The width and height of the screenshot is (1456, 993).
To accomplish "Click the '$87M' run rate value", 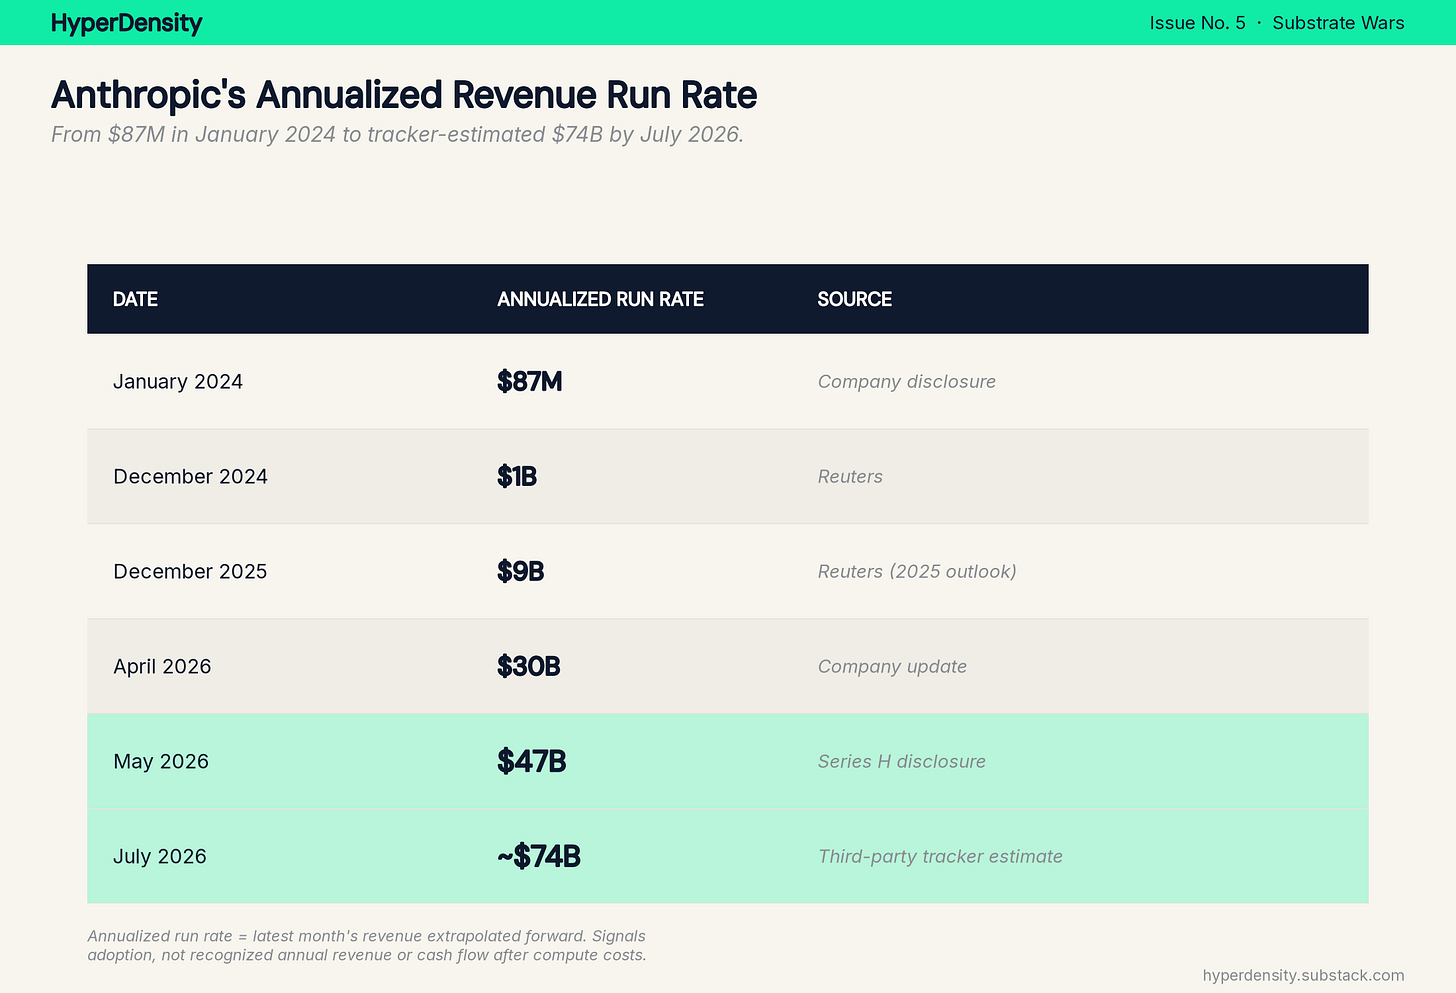I will point(530,381).
